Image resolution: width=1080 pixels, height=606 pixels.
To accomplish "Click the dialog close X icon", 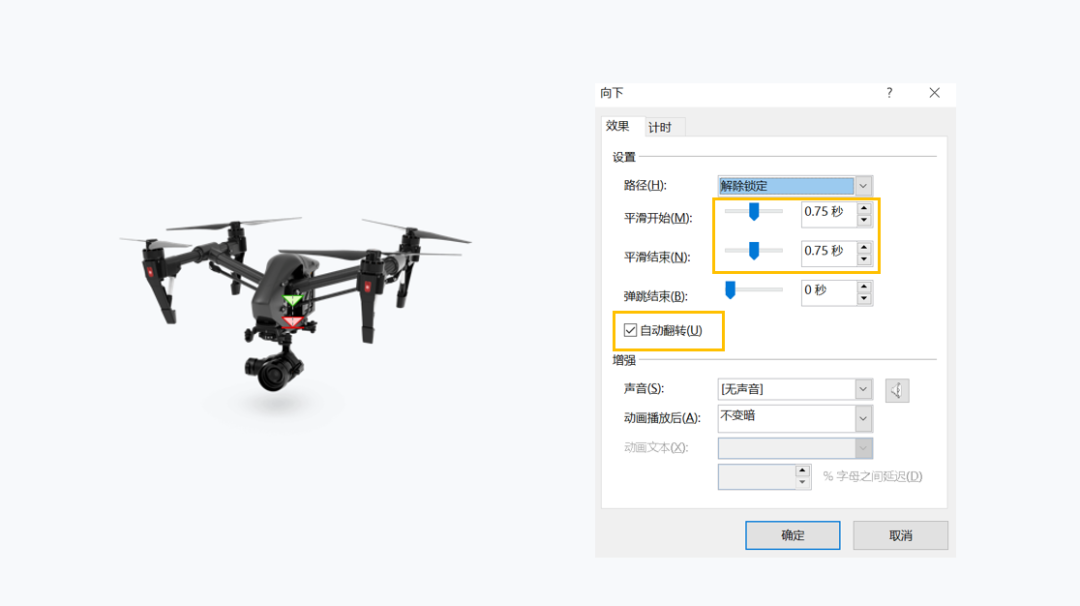I will pyautogui.click(x=934, y=92).
